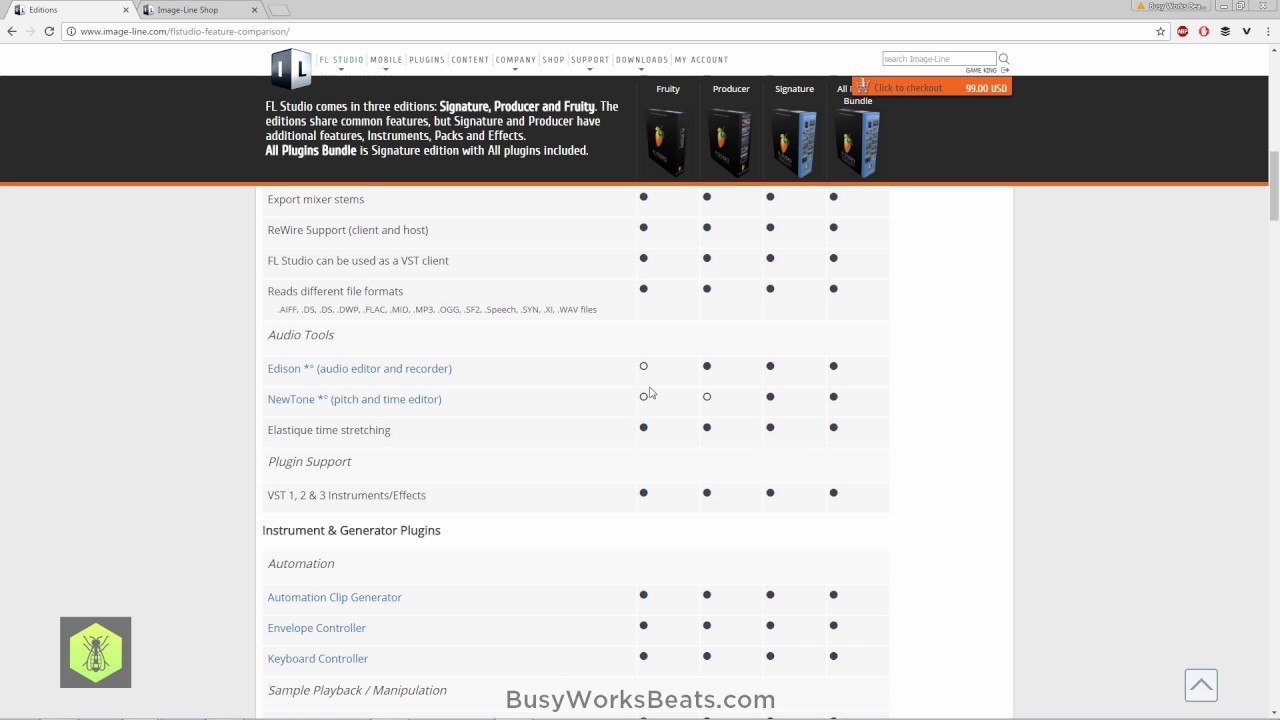Click the Elastique time stretching row
This screenshot has width=1280, height=720.
click(575, 430)
